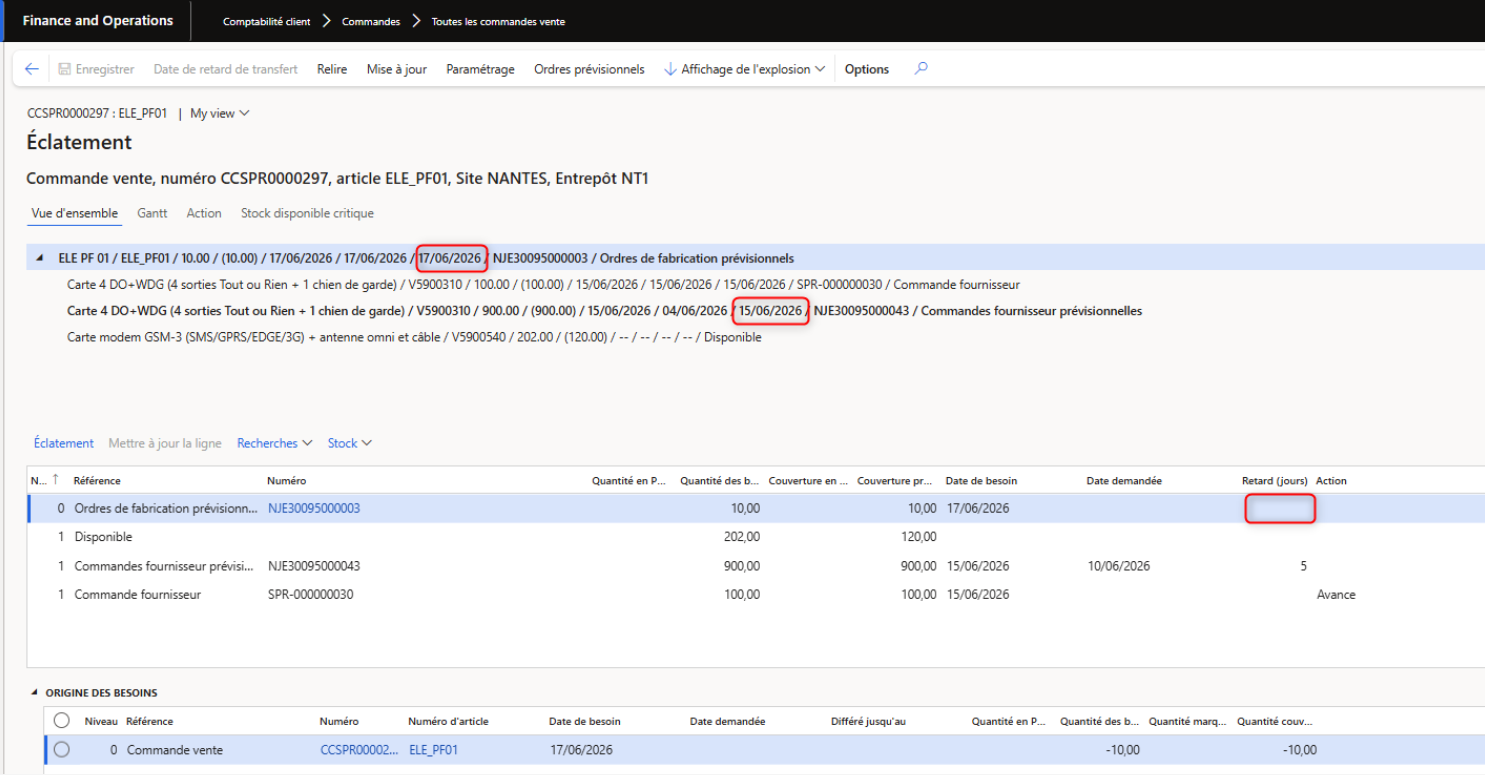This screenshot has height=775, width=1485.
Task: Click the Avance action cell
Action: tap(1336, 594)
